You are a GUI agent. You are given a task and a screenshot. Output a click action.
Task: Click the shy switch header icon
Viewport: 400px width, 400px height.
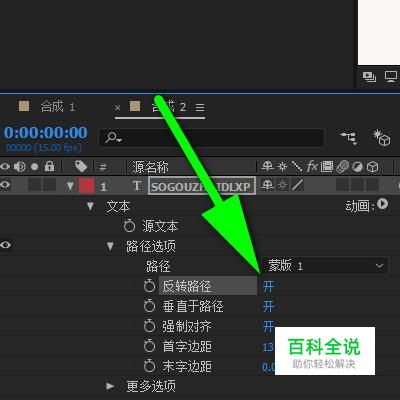[x=267, y=166]
